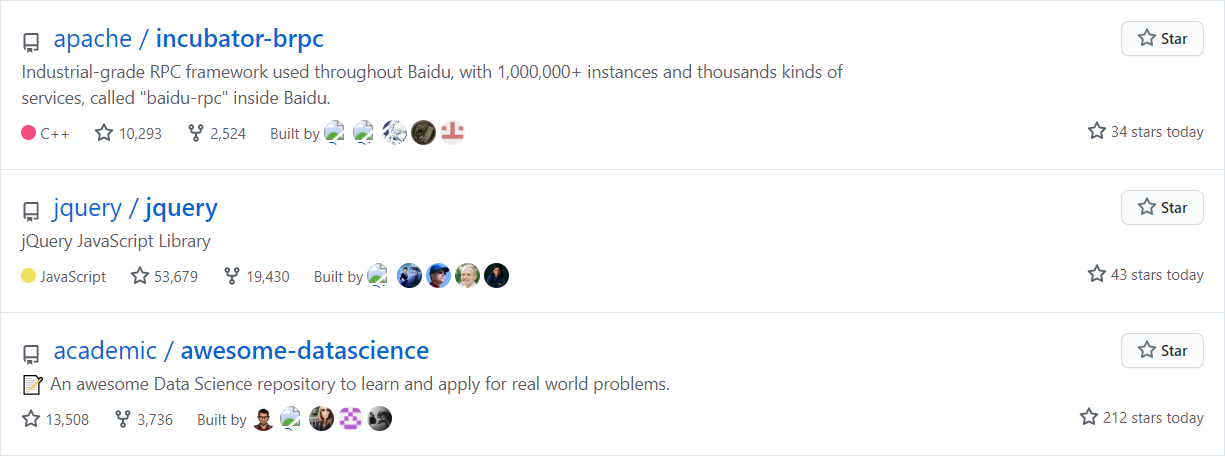The image size is (1225, 456).
Task: Click the yellow JavaScript language color dot
Action: tap(28, 276)
